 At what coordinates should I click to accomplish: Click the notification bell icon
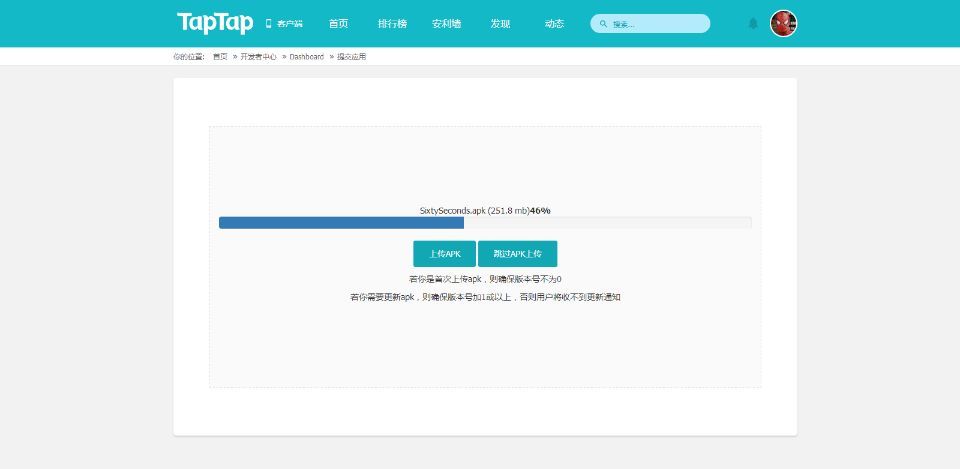point(753,23)
